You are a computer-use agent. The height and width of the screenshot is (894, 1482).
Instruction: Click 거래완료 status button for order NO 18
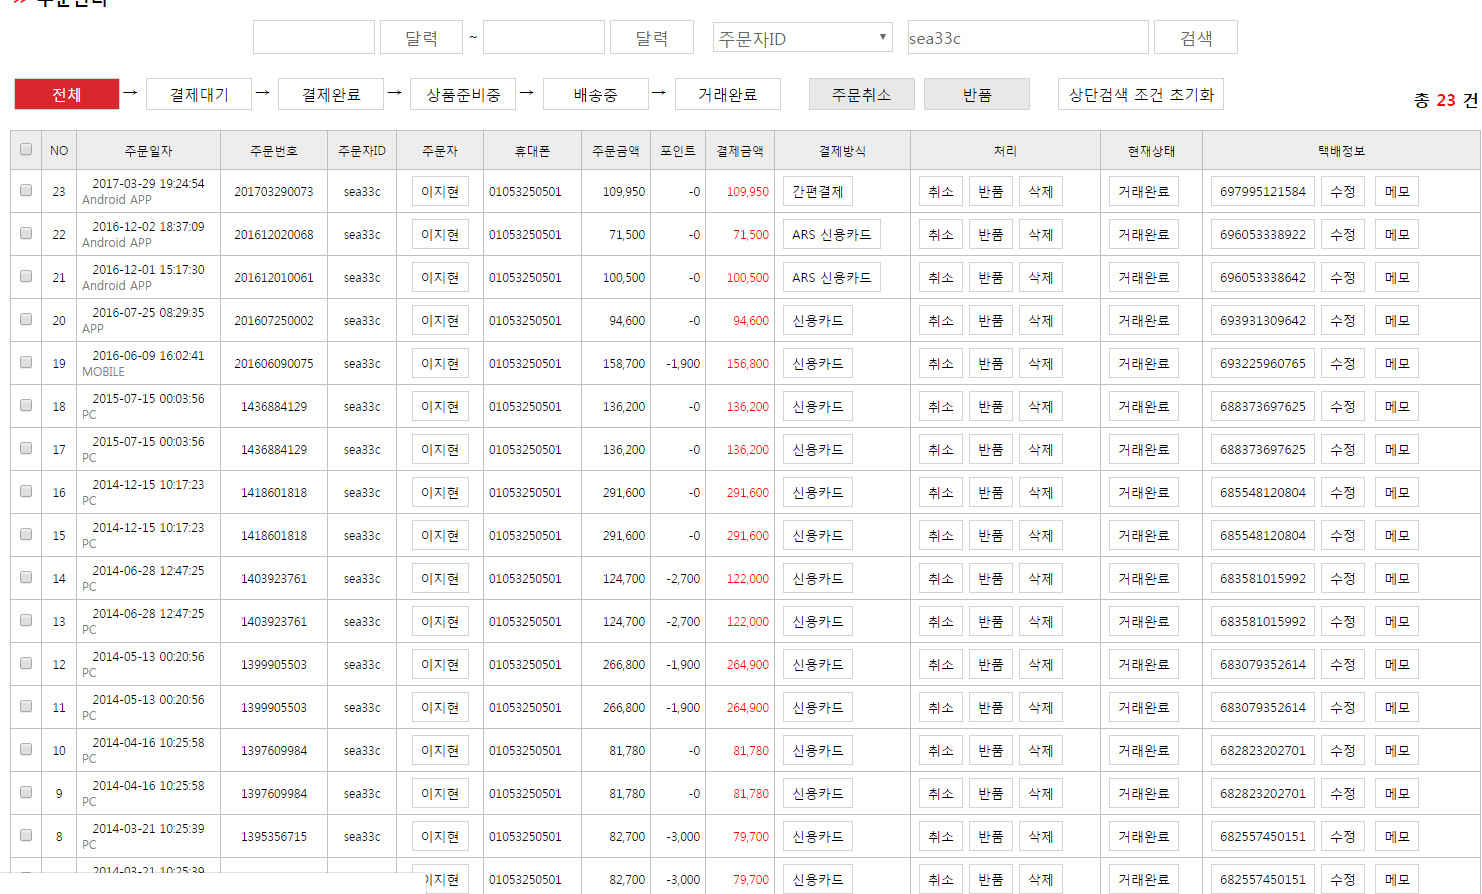pos(1144,406)
